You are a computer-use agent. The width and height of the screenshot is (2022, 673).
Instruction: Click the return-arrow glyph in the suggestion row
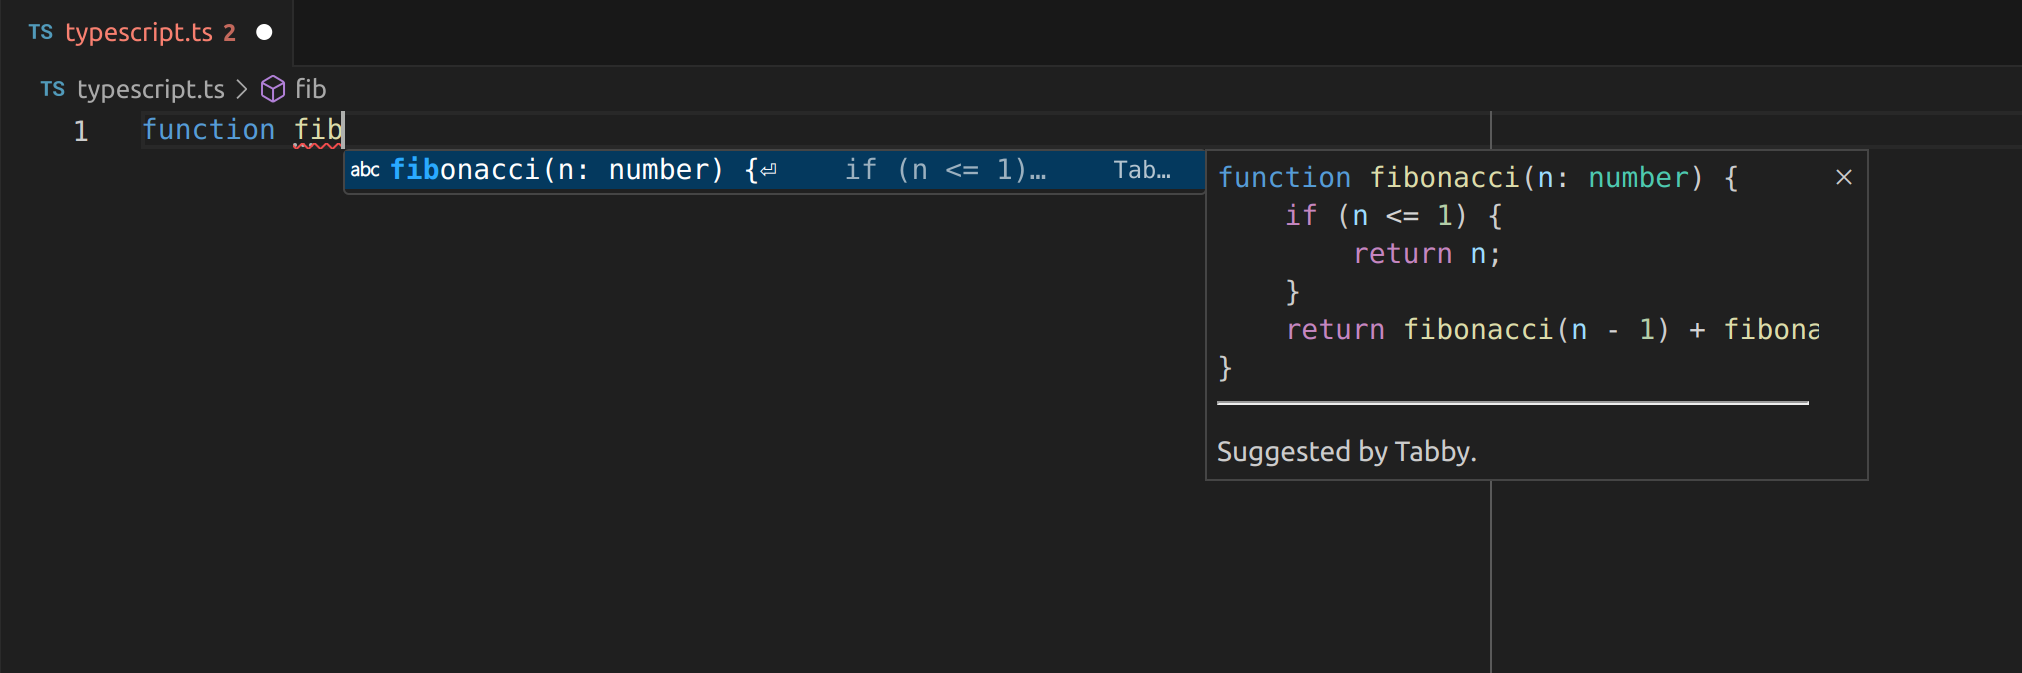click(768, 170)
